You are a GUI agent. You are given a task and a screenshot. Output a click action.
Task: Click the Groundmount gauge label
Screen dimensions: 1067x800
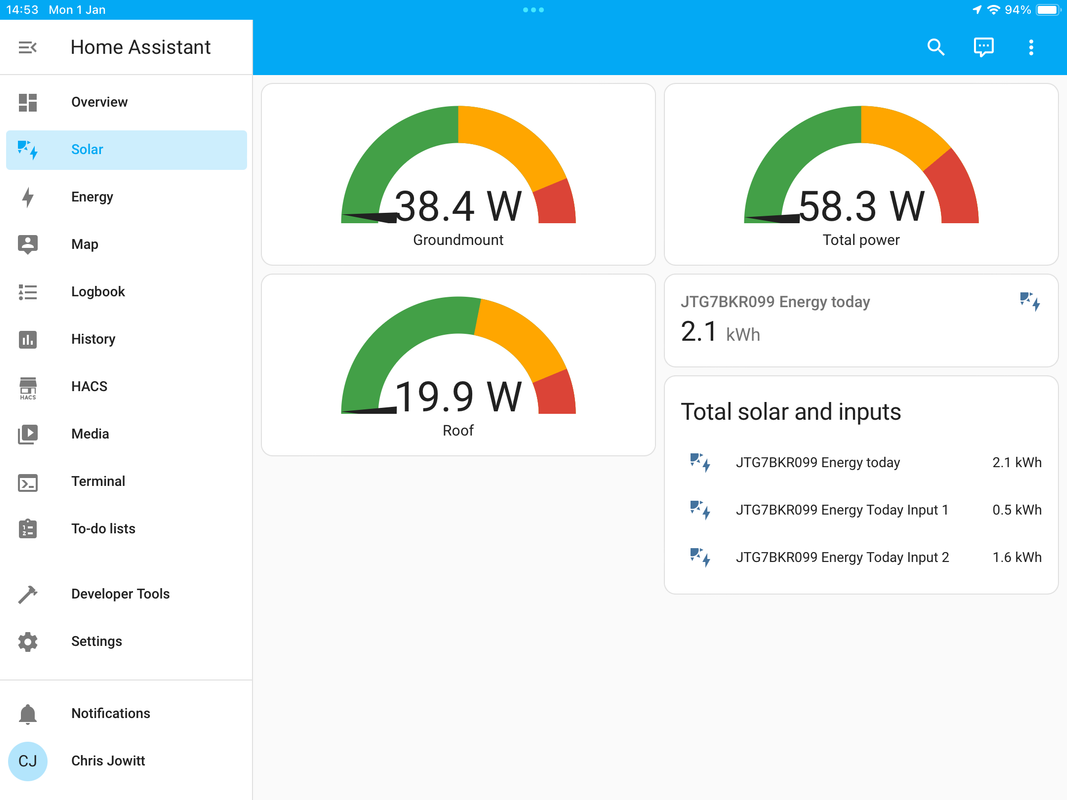click(458, 240)
